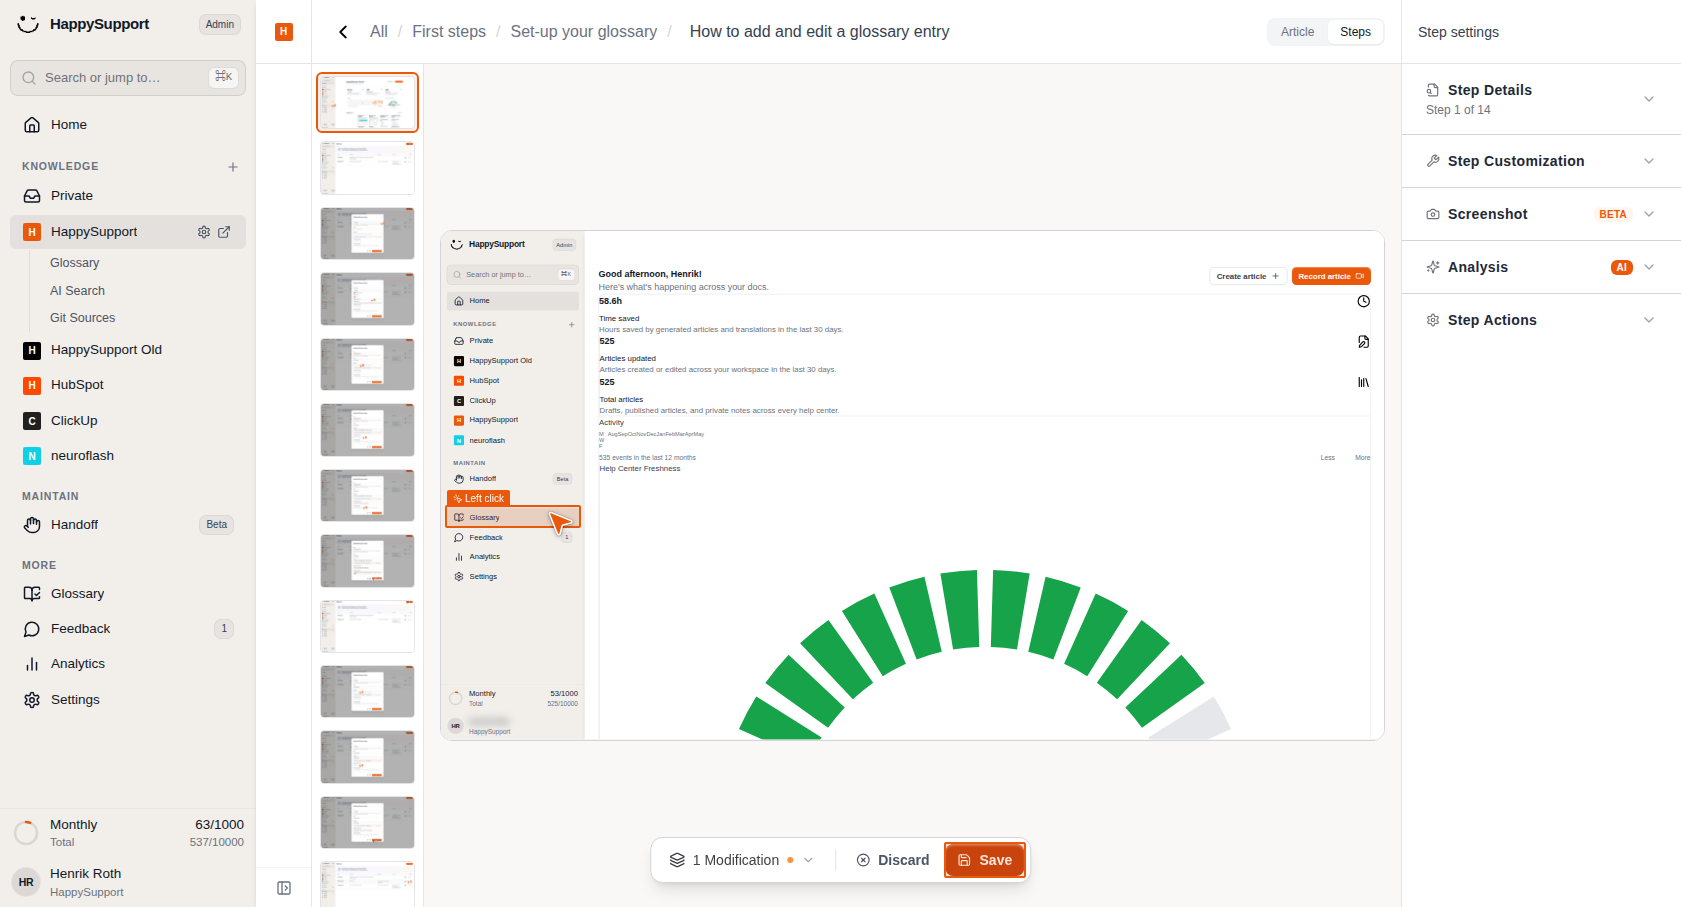Open the Home page icon
This screenshot has width=1681, height=907.
pyautogui.click(x=32, y=125)
